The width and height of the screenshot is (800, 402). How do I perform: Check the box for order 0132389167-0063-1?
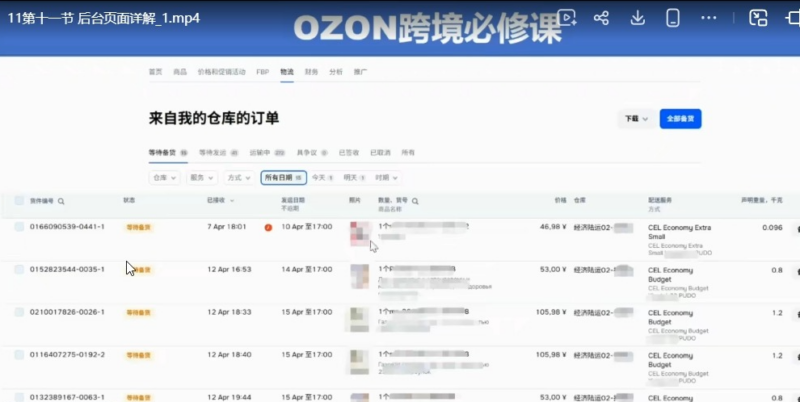(19, 397)
